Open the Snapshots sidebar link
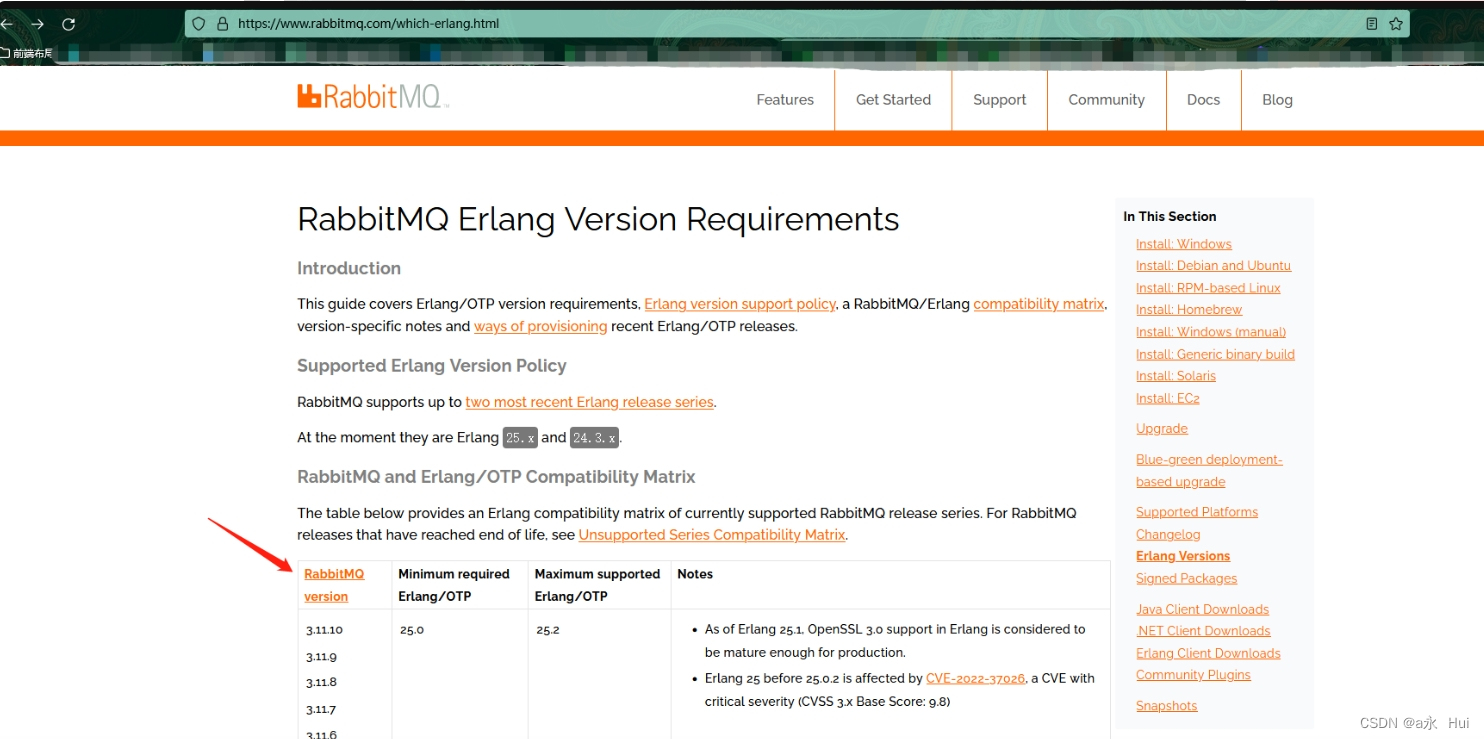 click(1166, 706)
